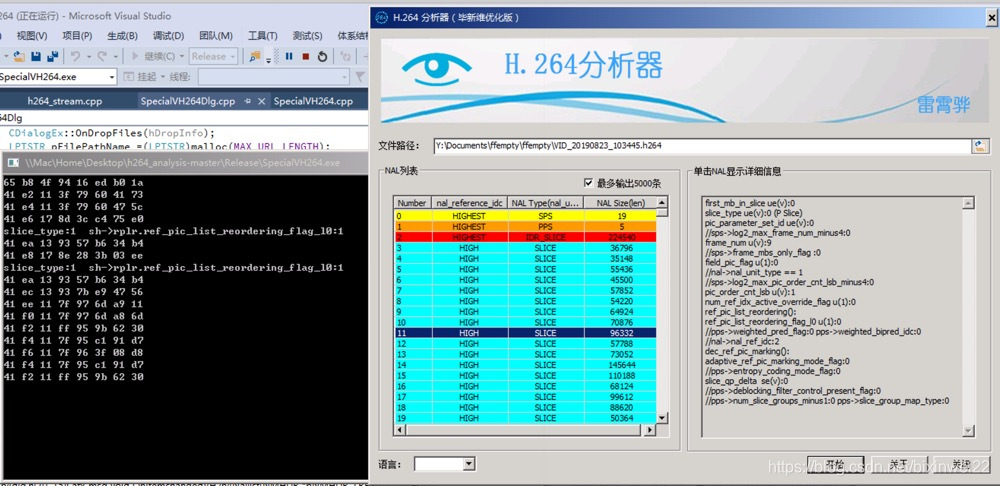Click the NAL Size(len) column header
The height and width of the screenshot is (486, 1000).
[621, 203]
